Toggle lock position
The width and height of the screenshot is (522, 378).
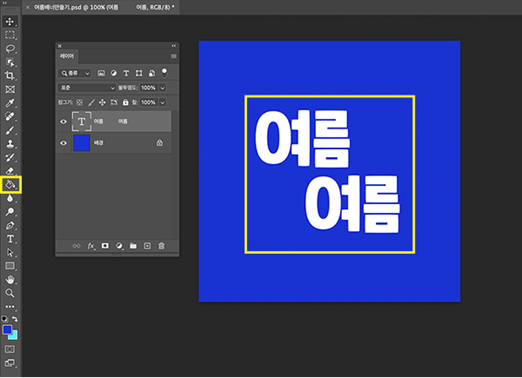coord(102,102)
